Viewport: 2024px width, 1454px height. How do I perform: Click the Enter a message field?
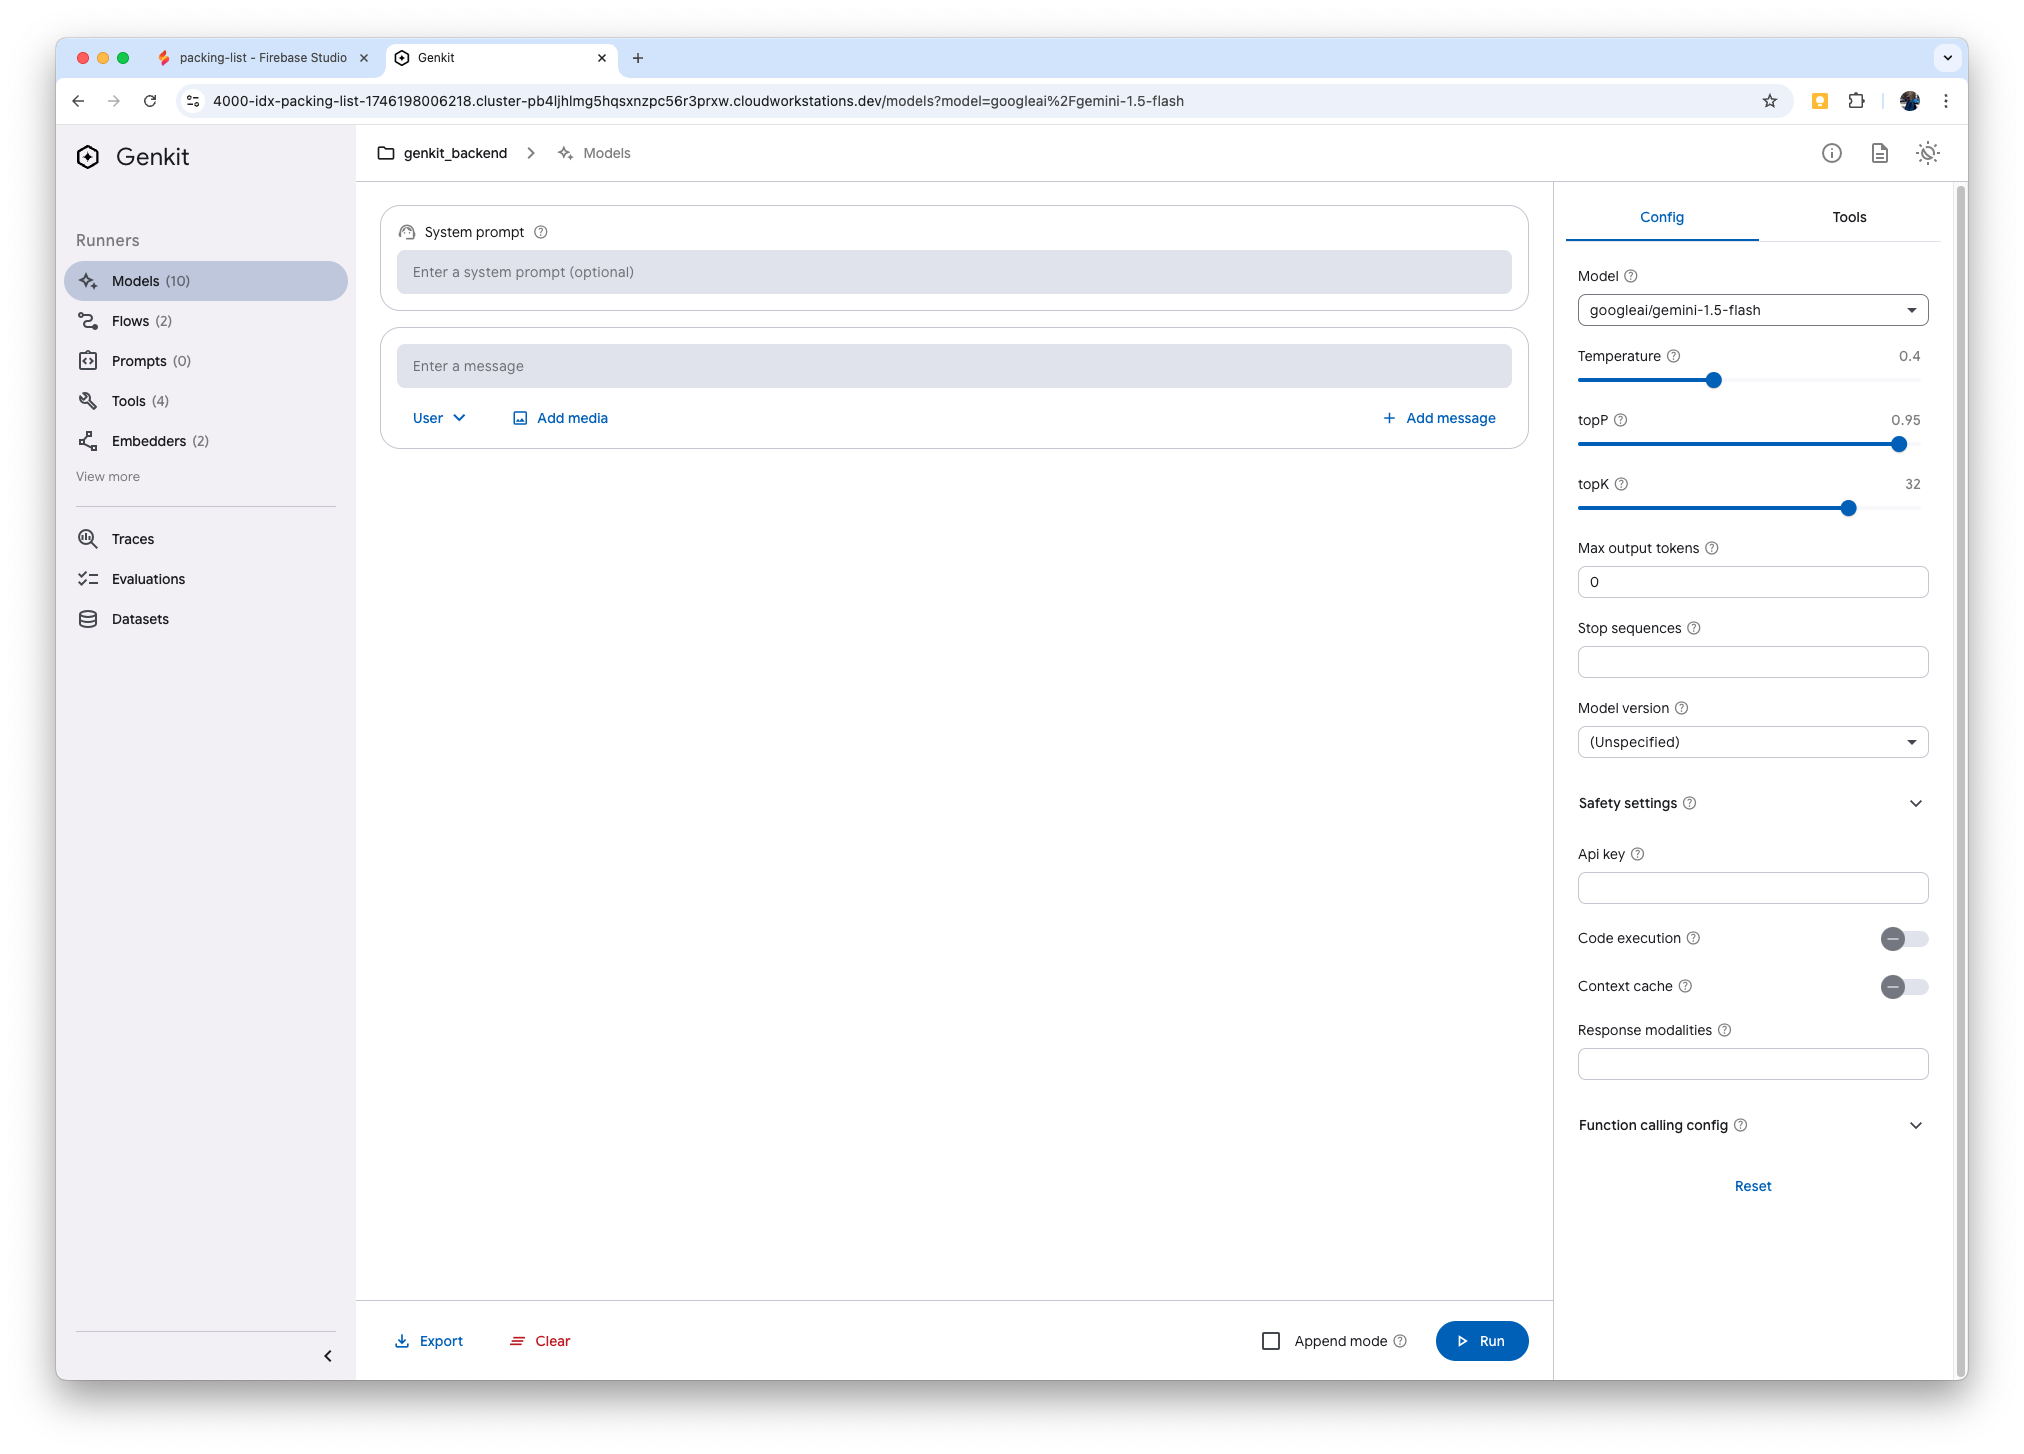click(x=954, y=366)
